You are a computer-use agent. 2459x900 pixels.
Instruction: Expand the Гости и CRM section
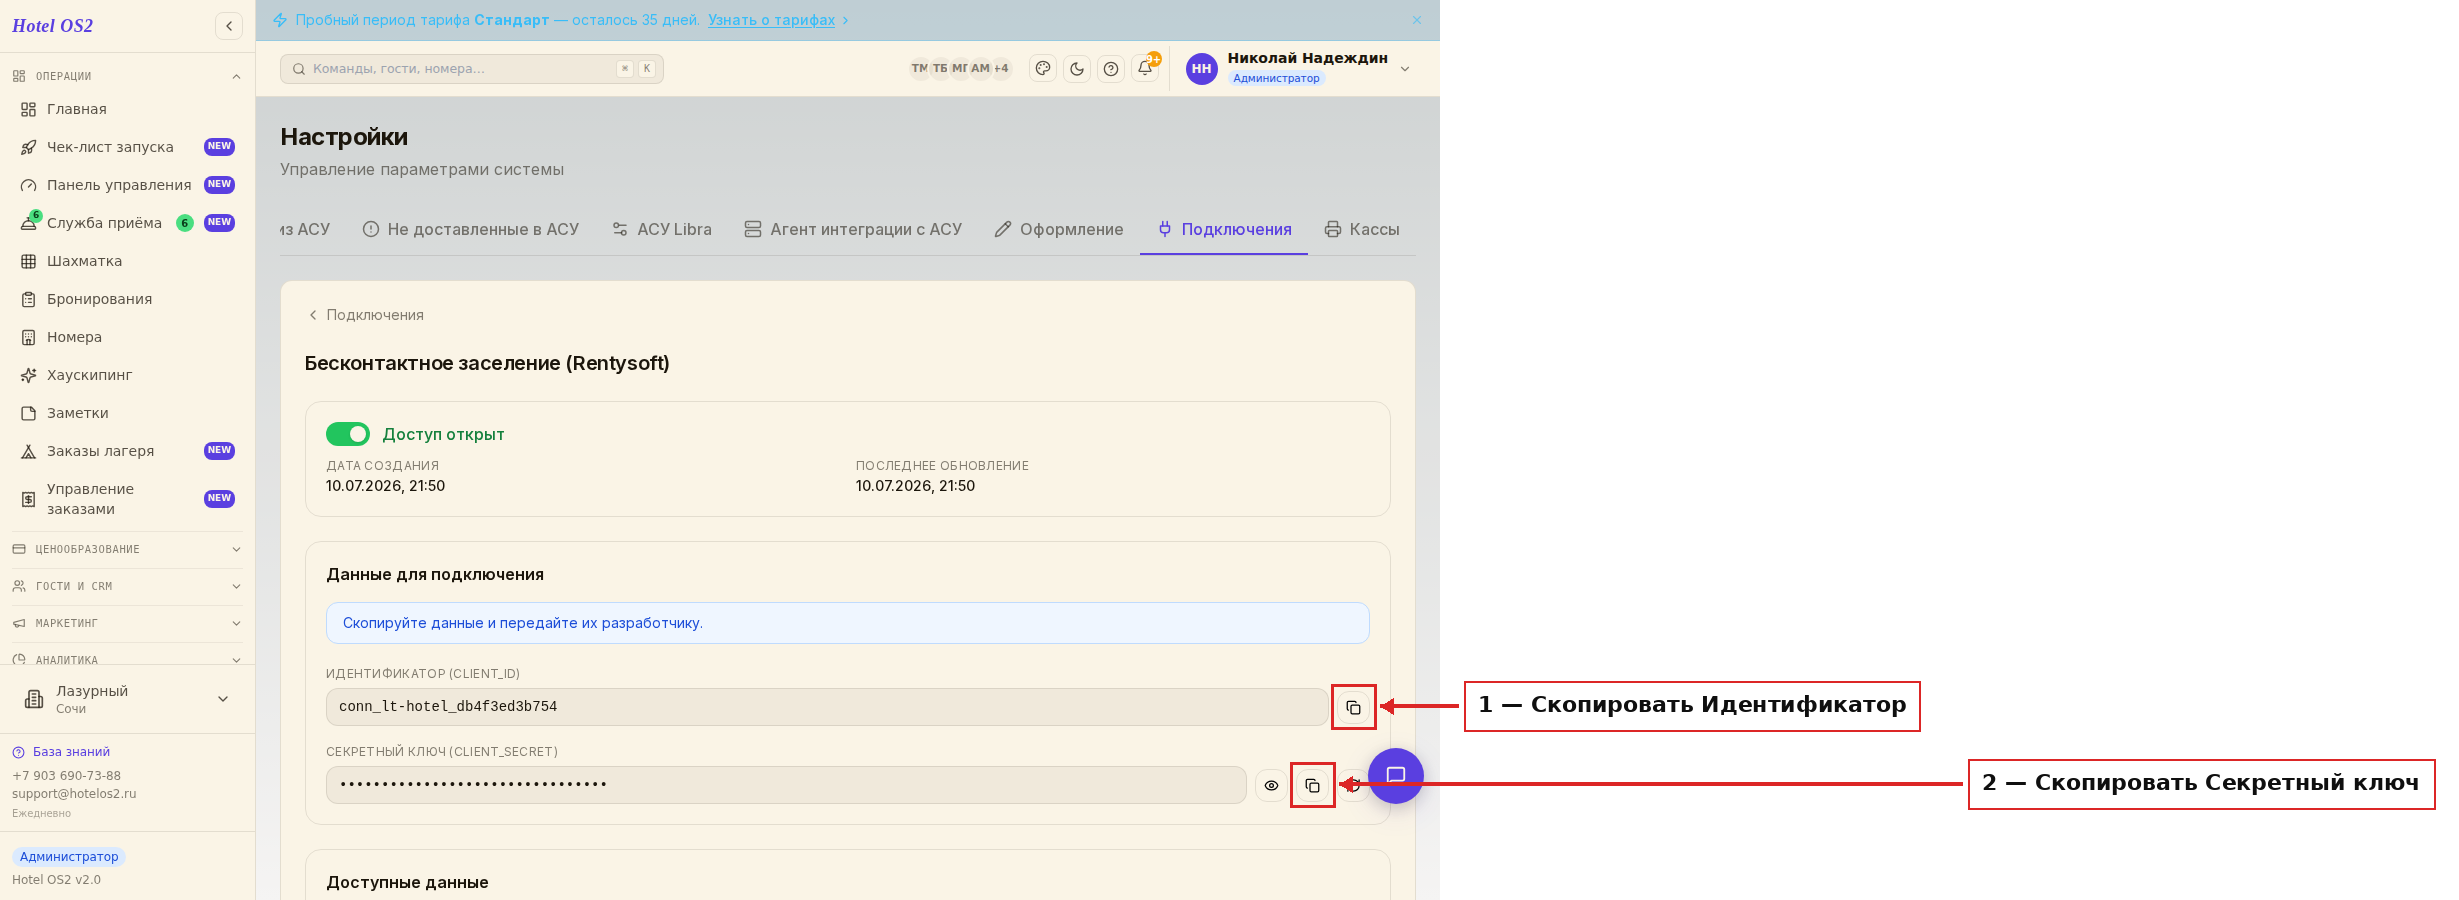tap(127, 586)
